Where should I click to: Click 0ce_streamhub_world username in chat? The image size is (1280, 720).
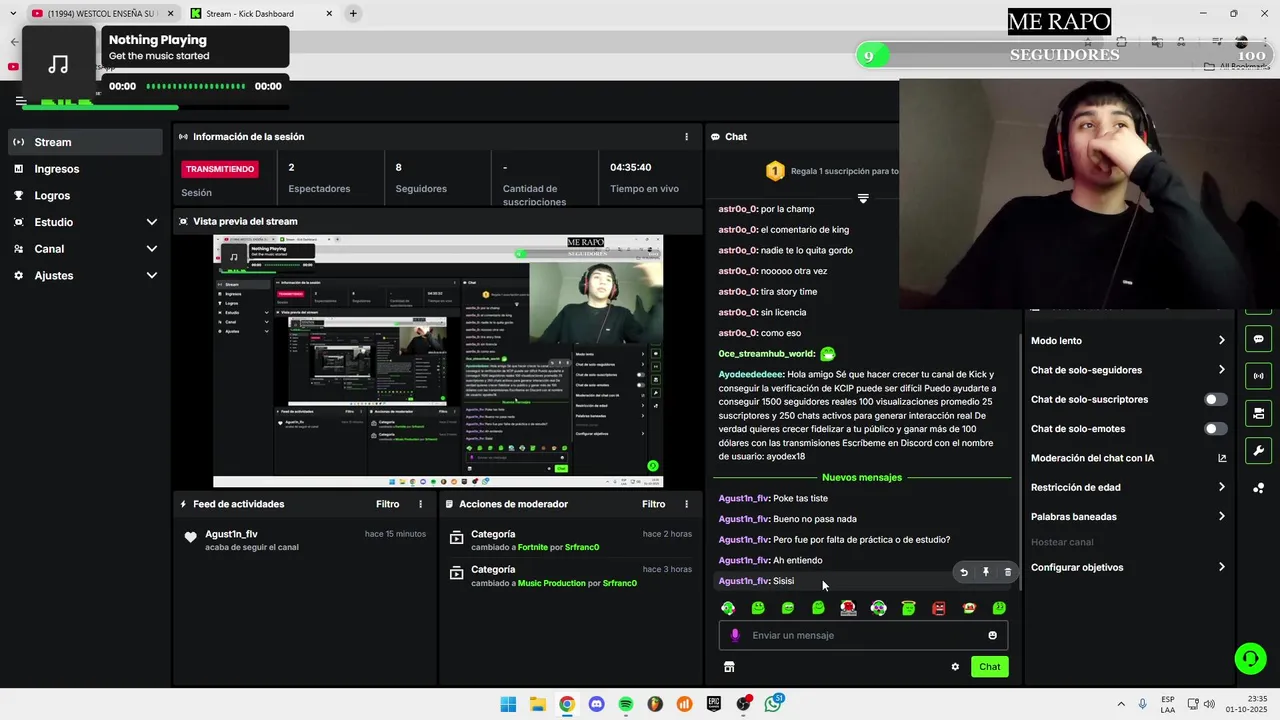(766, 353)
